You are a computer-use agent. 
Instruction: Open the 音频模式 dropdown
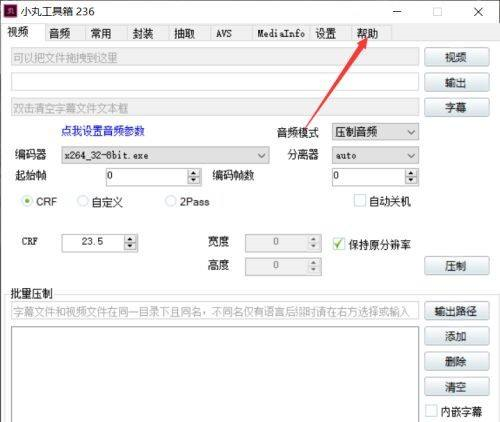(x=375, y=132)
